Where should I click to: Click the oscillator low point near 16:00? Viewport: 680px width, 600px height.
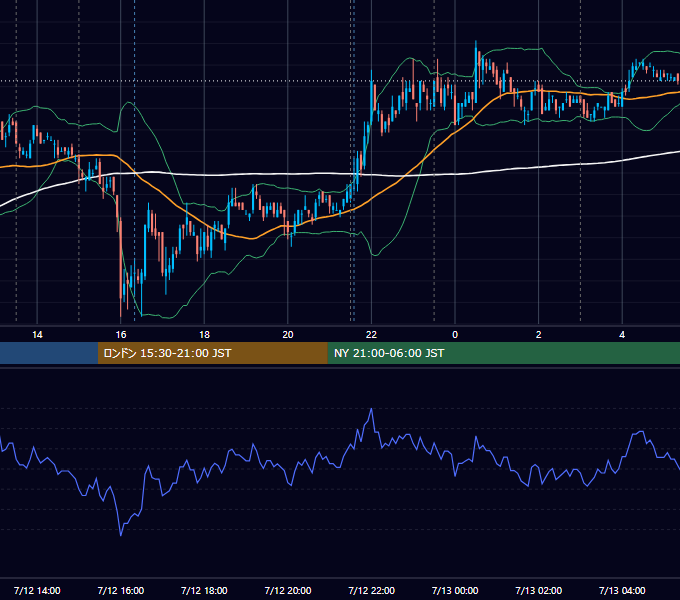coord(121,535)
